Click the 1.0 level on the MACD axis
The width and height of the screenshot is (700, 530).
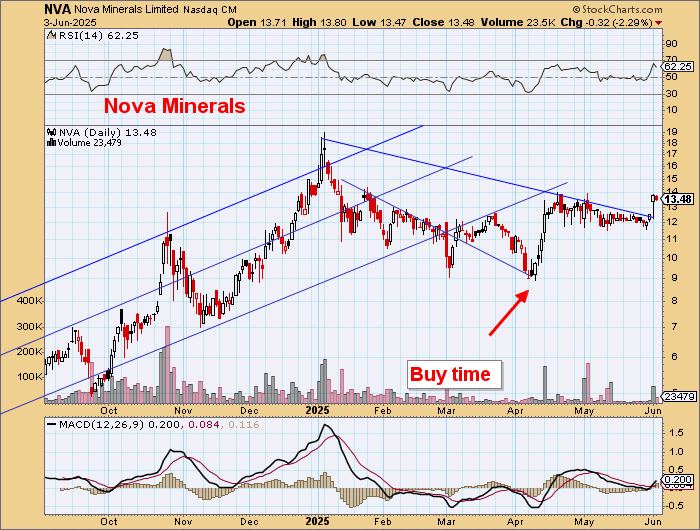click(x=676, y=452)
